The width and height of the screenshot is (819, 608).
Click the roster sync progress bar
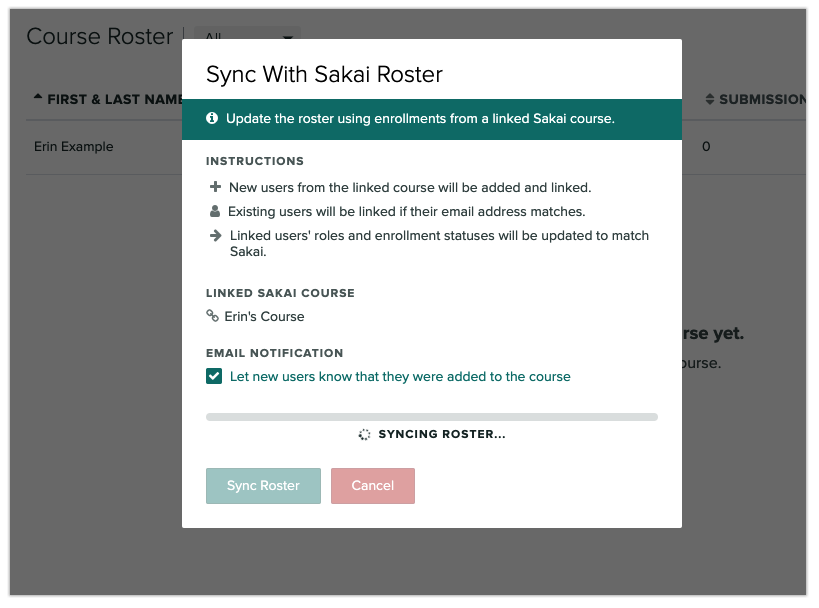click(x=432, y=416)
